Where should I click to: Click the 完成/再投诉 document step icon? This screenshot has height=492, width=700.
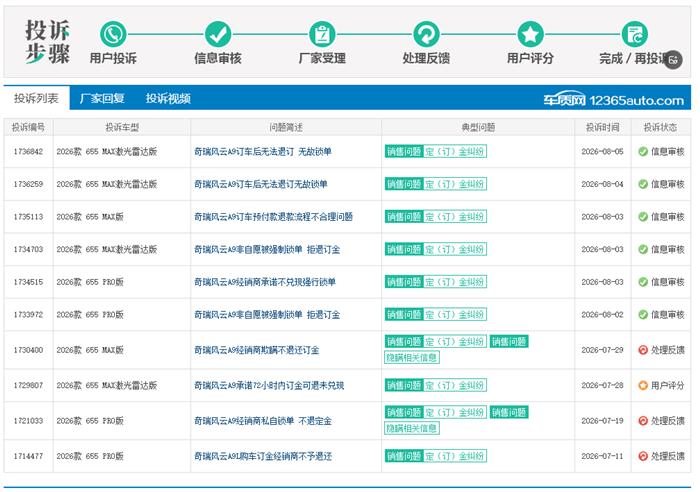pyautogui.click(x=635, y=34)
